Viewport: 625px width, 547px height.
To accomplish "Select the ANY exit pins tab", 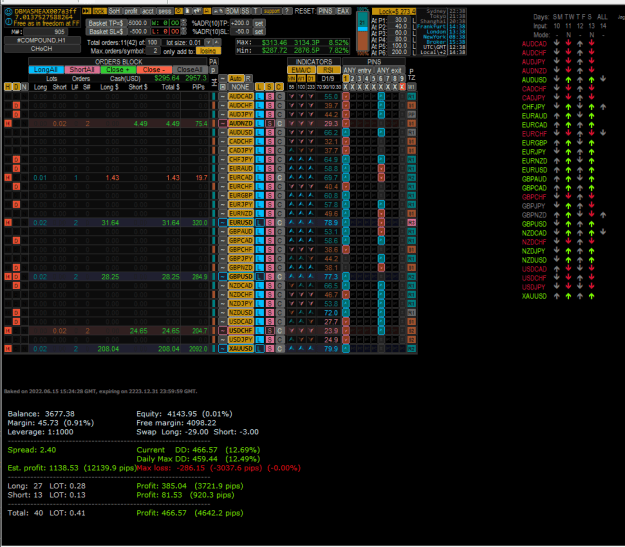I will 389,70.
